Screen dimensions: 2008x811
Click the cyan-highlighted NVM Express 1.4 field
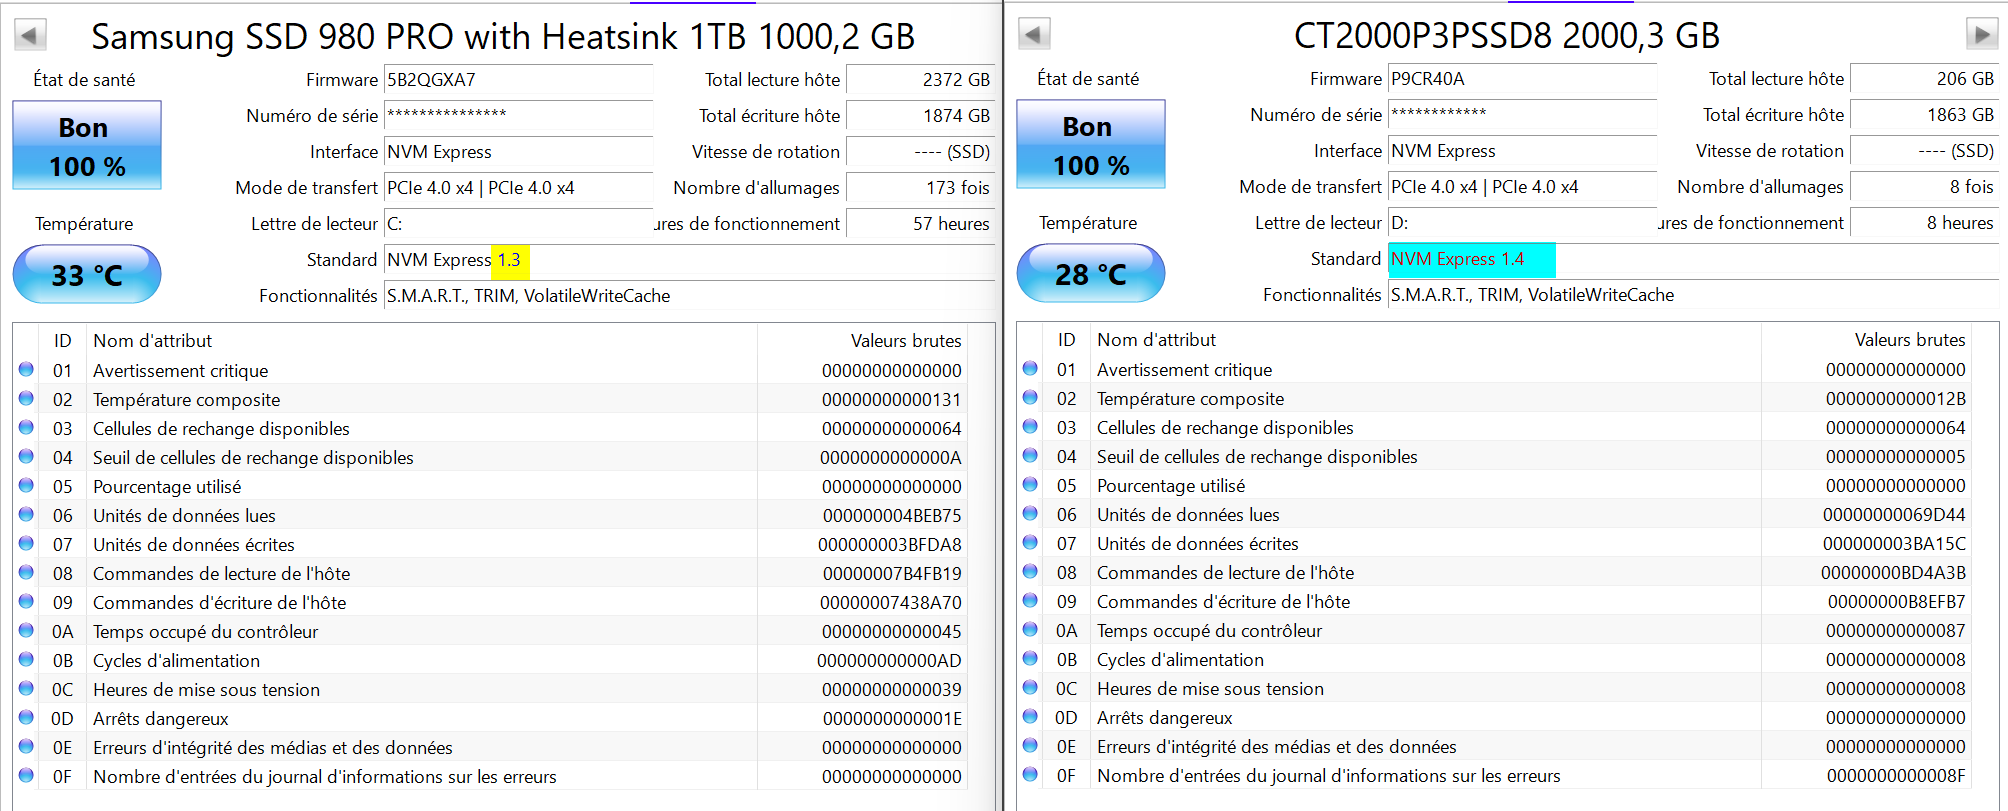1472,259
